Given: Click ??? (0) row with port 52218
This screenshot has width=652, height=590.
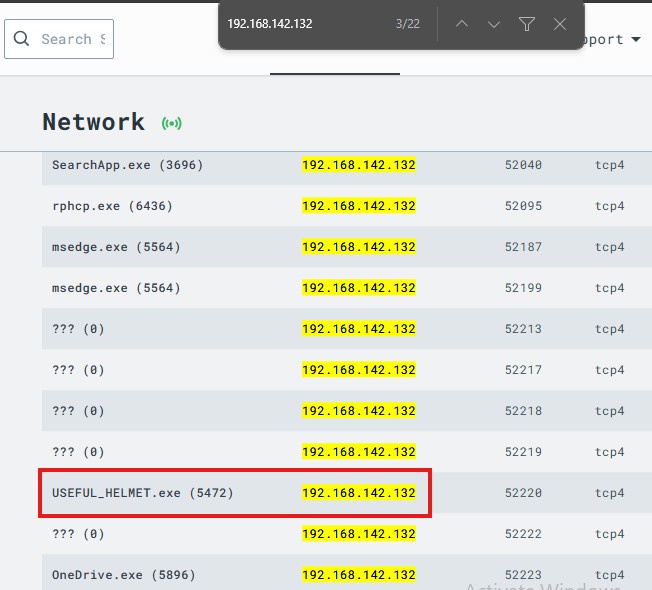Looking at the screenshot, I should pyautogui.click(x=347, y=411).
